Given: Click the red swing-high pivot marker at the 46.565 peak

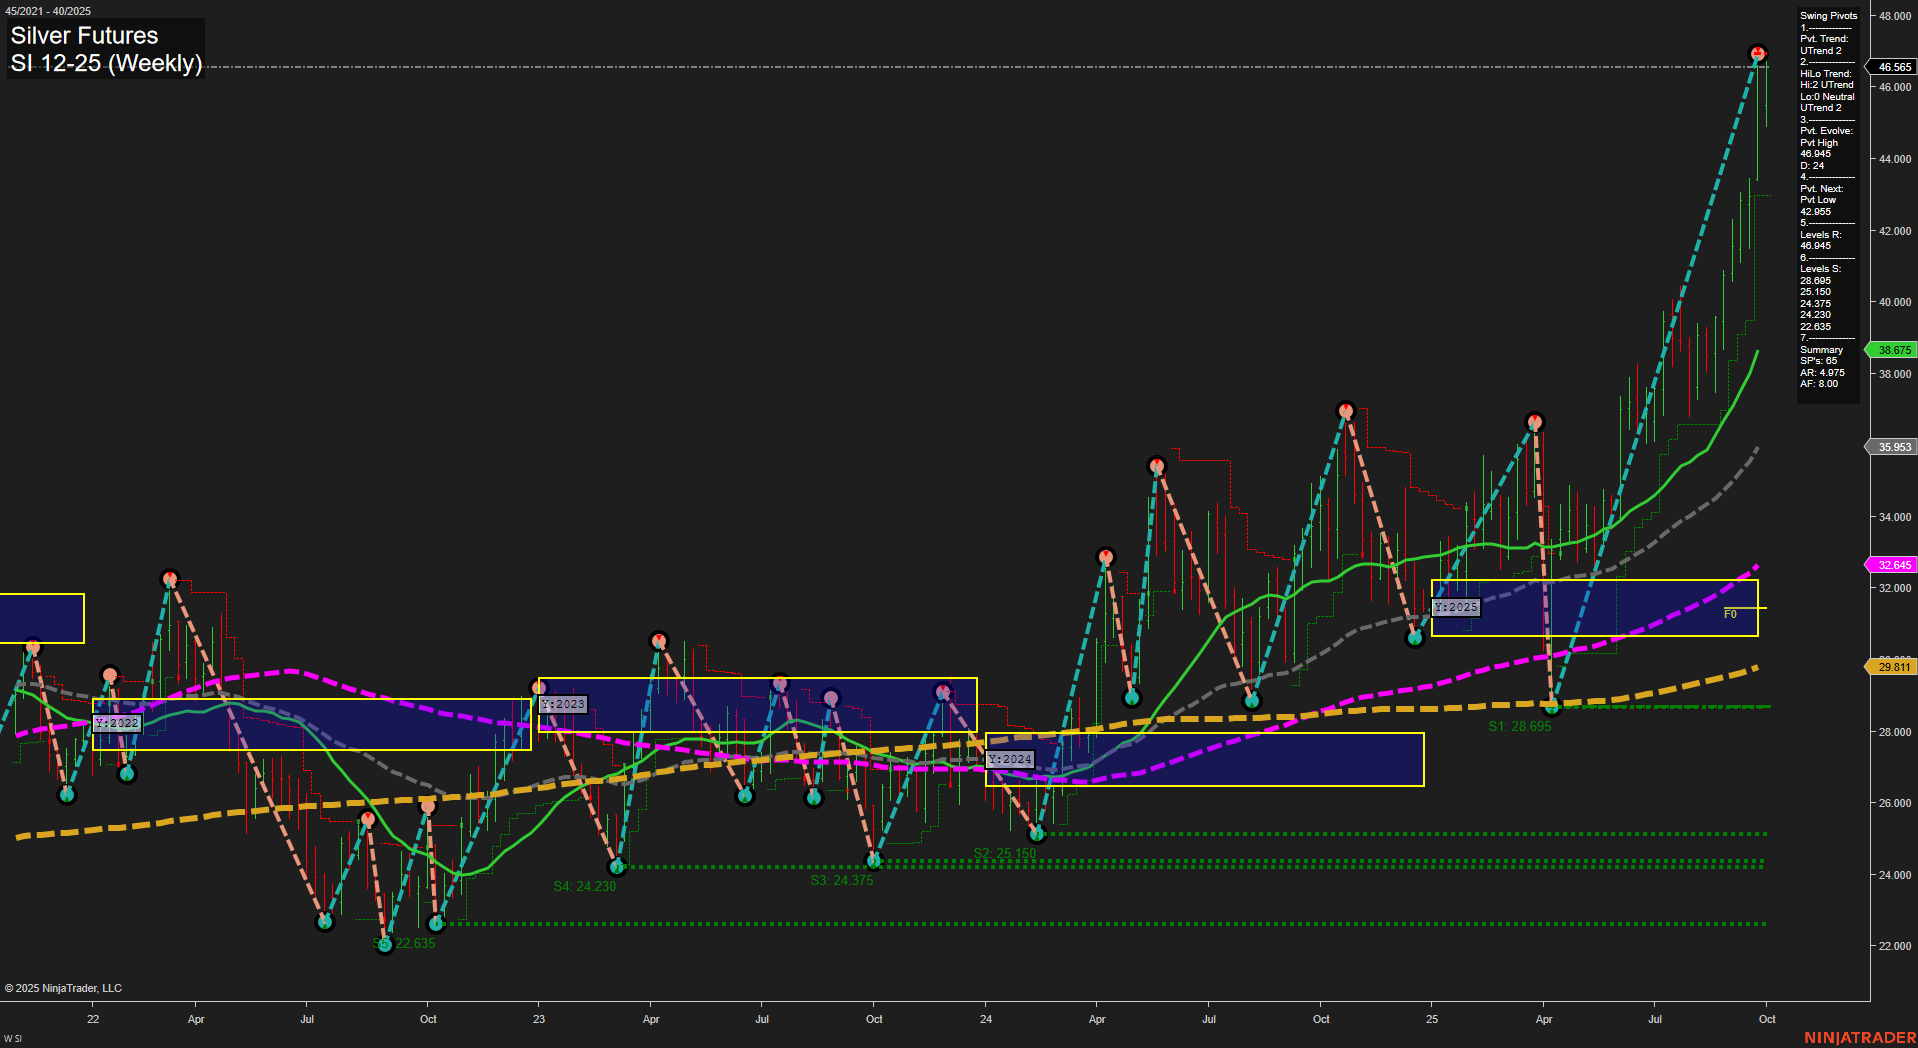Looking at the screenshot, I should coord(1756,53).
